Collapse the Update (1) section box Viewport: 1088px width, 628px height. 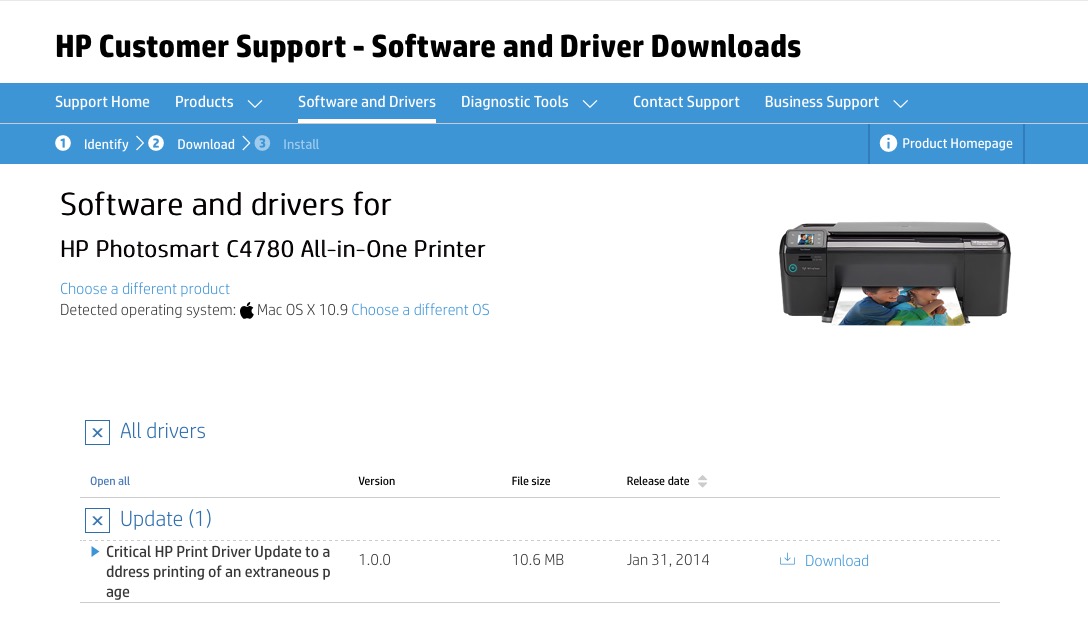[97, 520]
